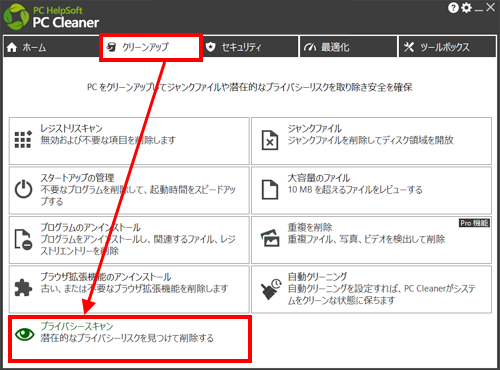Image resolution: width=500 pixels, height=370 pixels.
Task: Click text 重複ファイル、写真、ビデオを検出して削除
Action: pos(366,239)
